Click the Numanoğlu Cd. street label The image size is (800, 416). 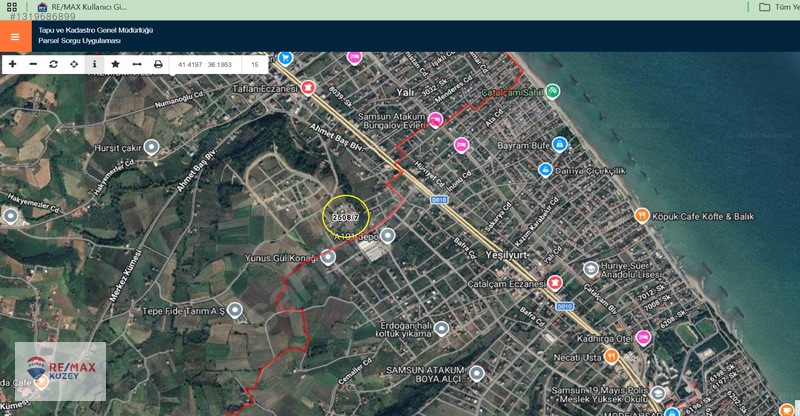pos(179,100)
